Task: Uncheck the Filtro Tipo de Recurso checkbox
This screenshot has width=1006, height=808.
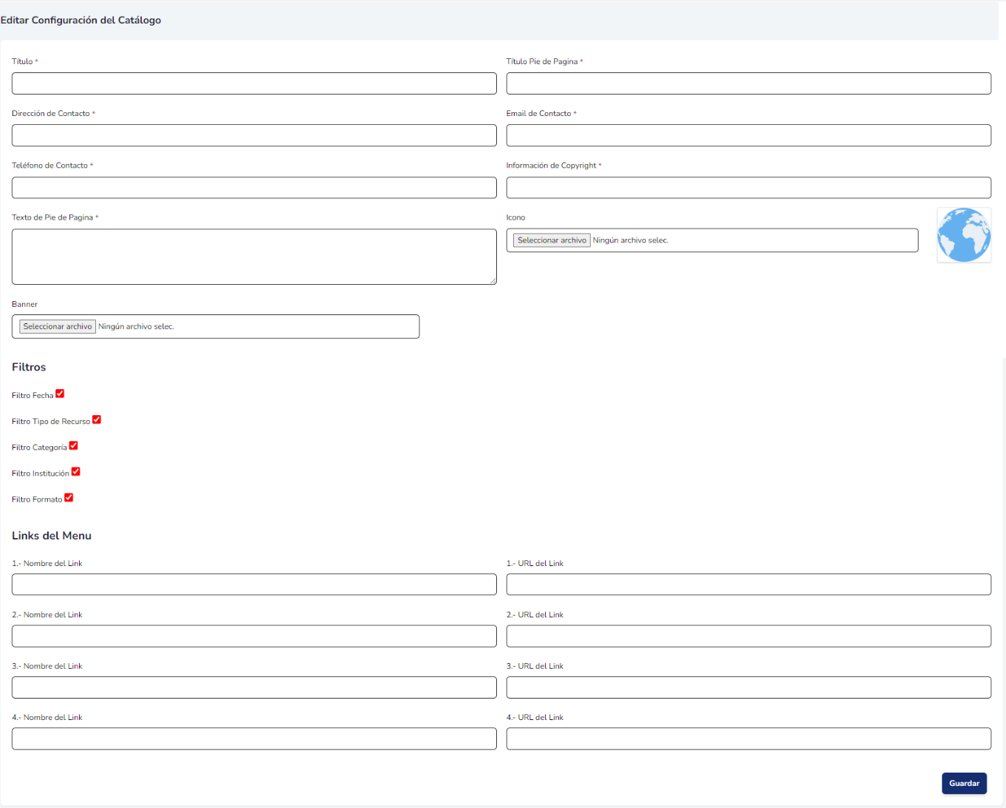Action: pos(96,420)
